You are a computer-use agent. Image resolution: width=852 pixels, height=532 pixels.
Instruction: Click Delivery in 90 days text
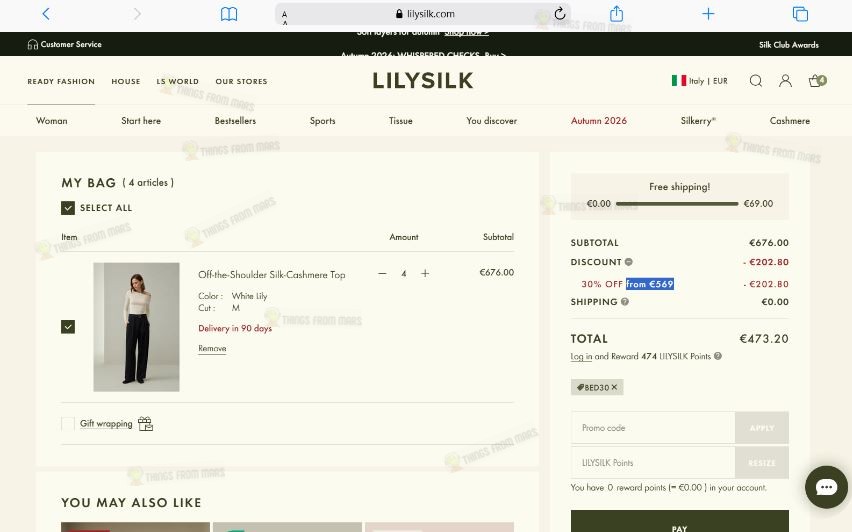point(235,328)
